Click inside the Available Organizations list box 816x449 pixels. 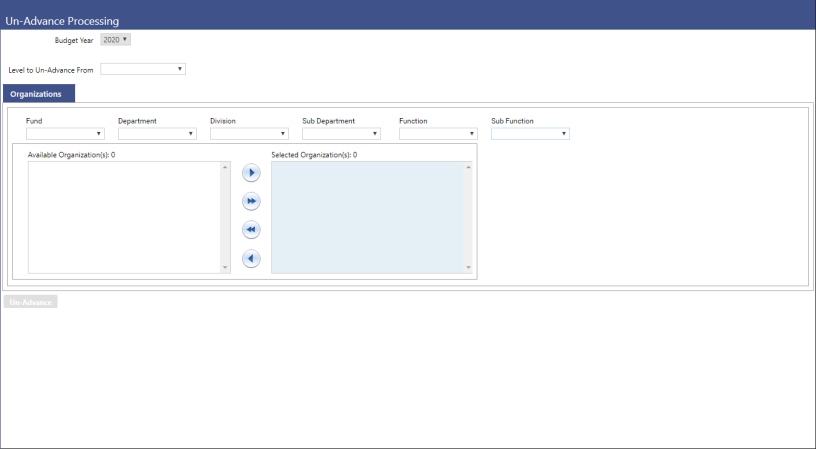coord(124,217)
